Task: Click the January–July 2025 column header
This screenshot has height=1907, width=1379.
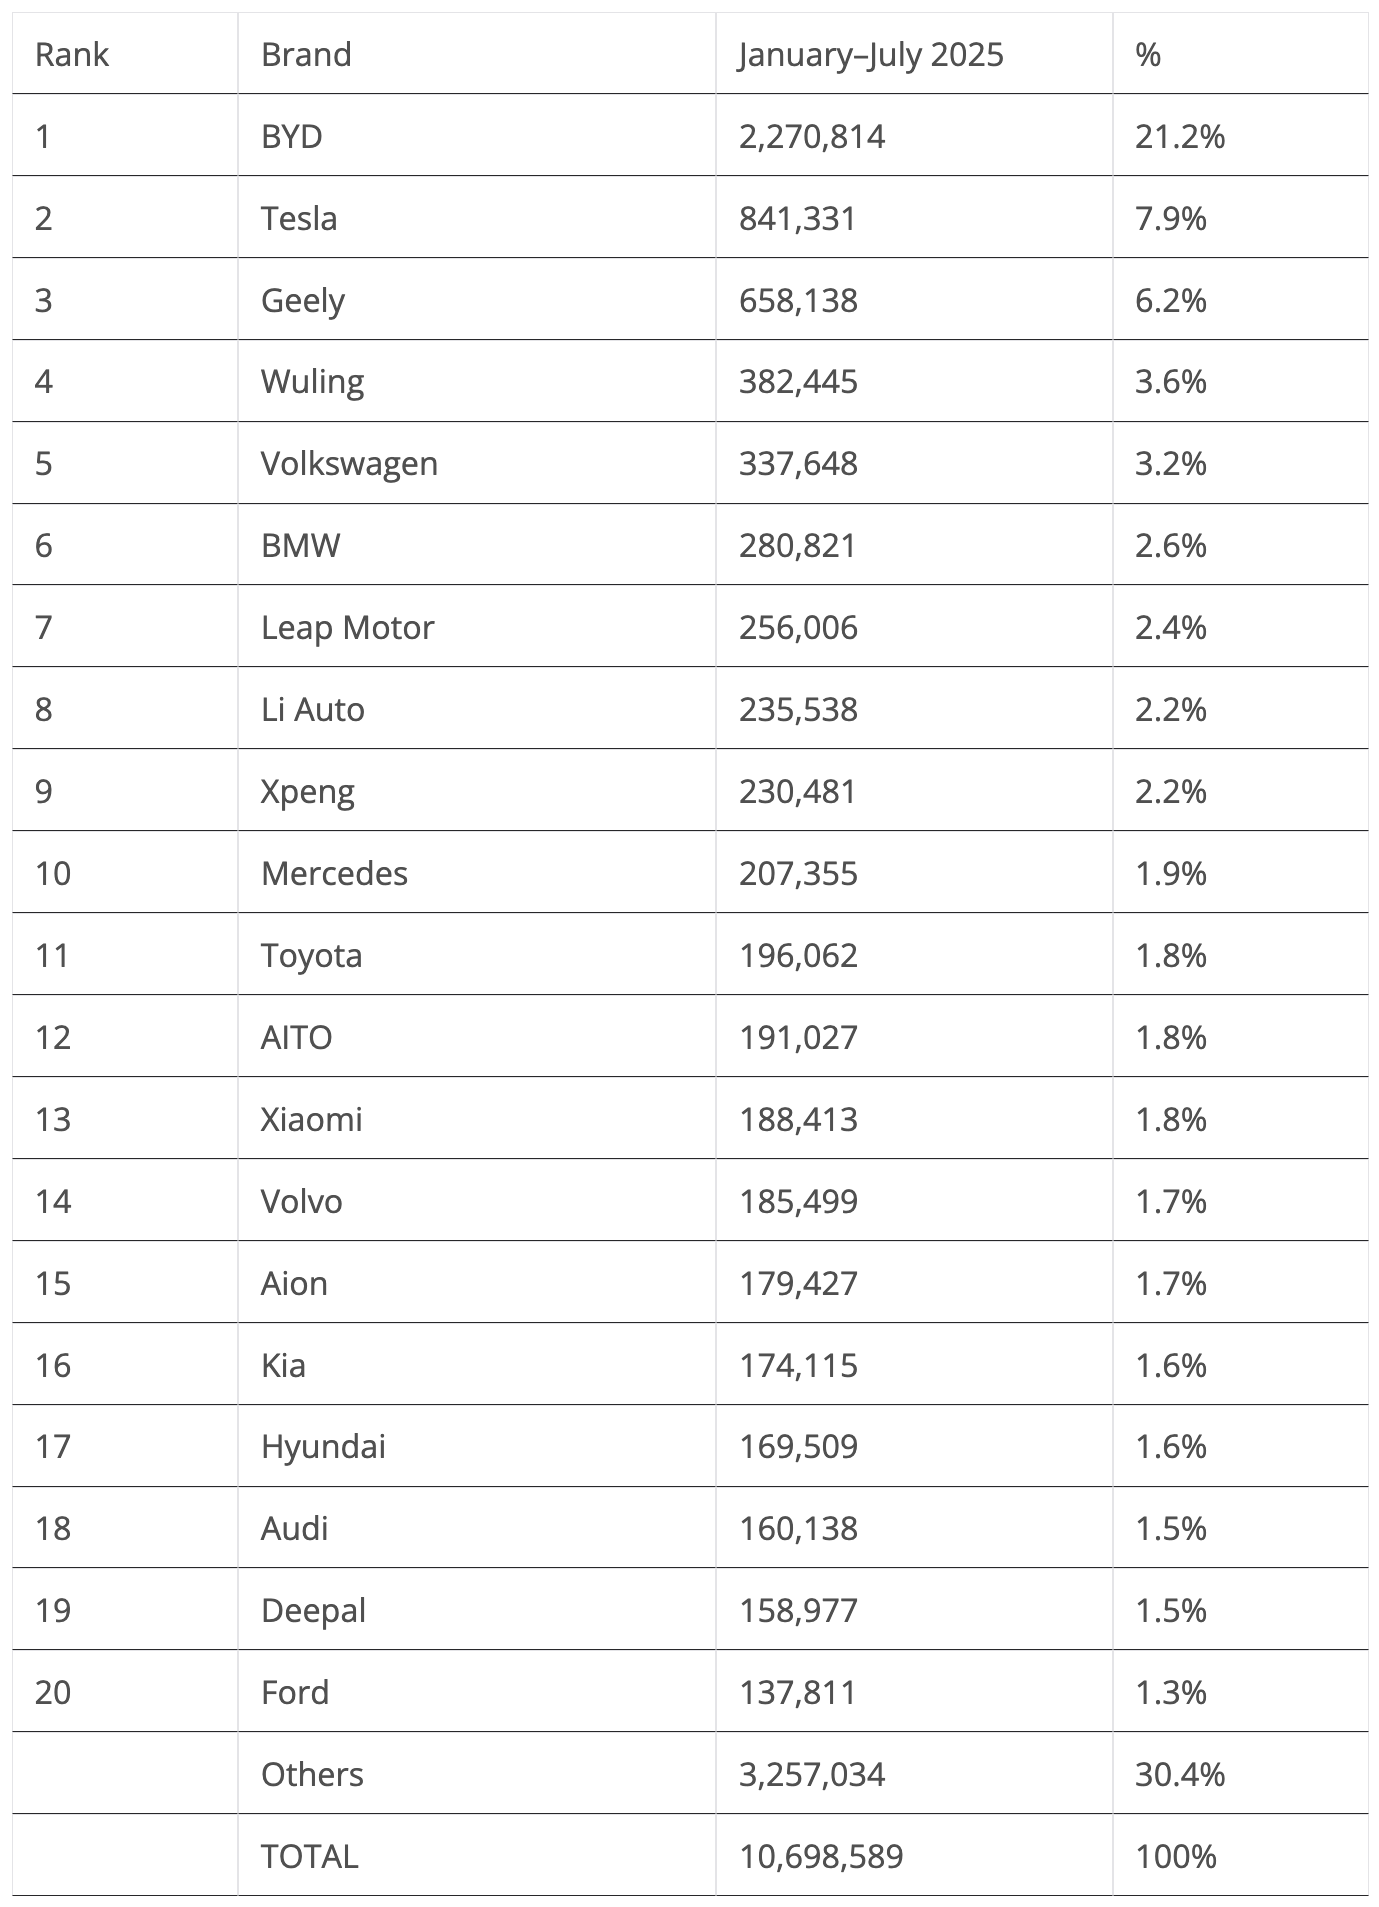Action: [x=870, y=54]
